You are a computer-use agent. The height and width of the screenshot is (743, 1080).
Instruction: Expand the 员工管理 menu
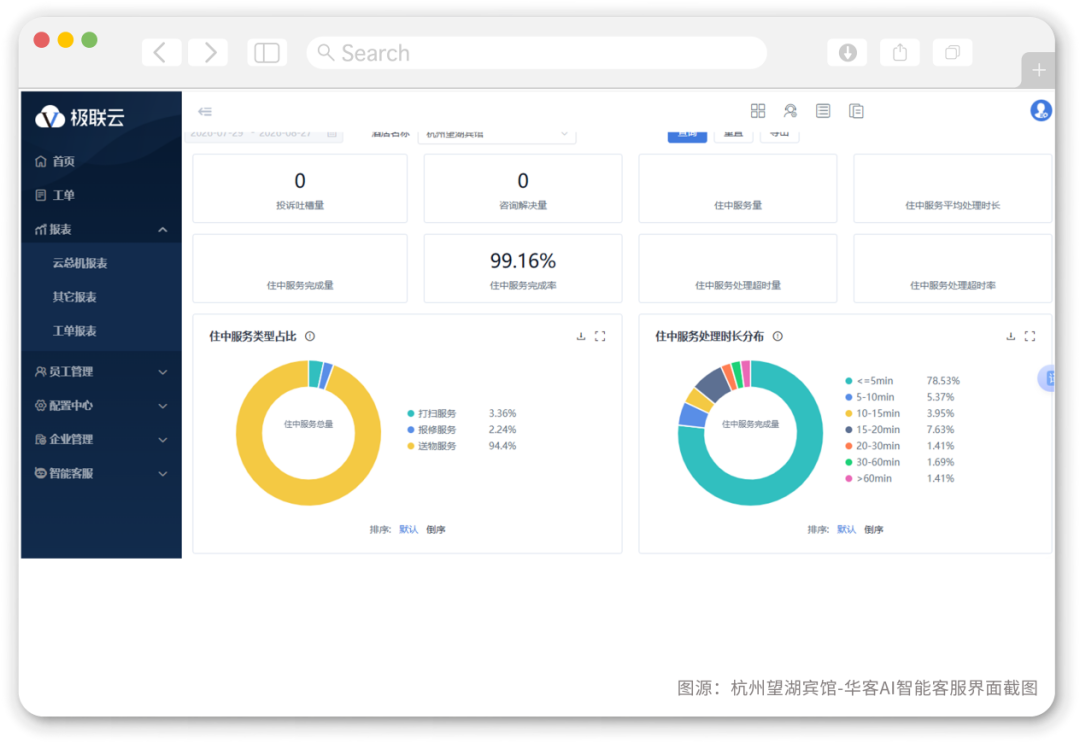pos(101,372)
